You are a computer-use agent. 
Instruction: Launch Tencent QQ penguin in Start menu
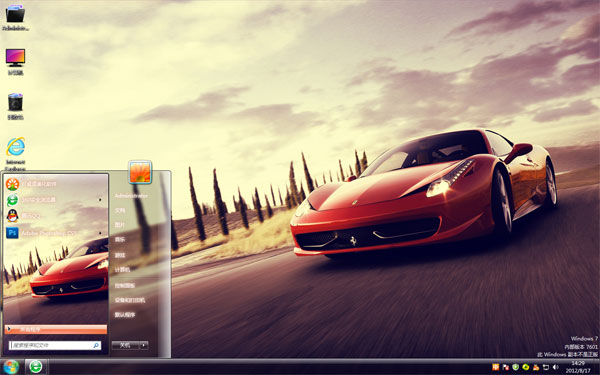[55, 216]
